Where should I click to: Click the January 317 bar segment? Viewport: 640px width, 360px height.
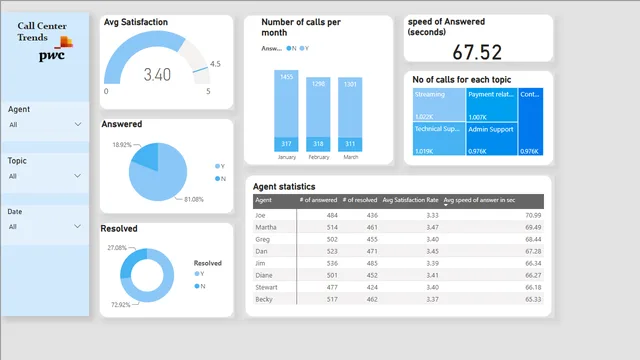coord(286,144)
